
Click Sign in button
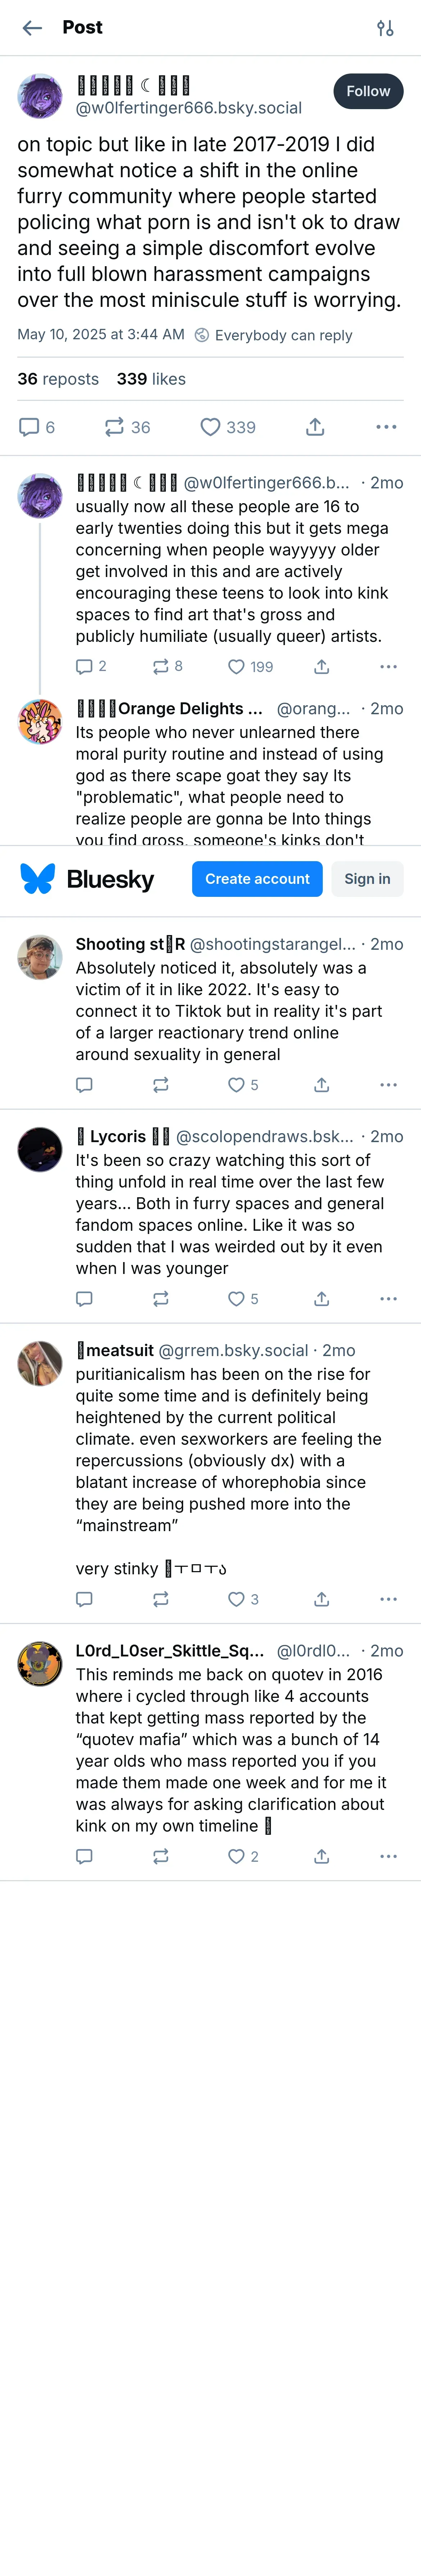tap(367, 879)
